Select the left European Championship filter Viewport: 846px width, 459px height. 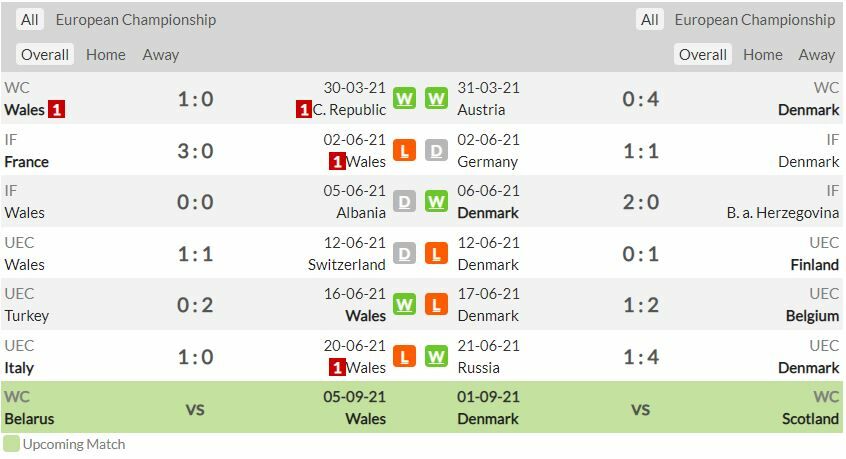[135, 20]
